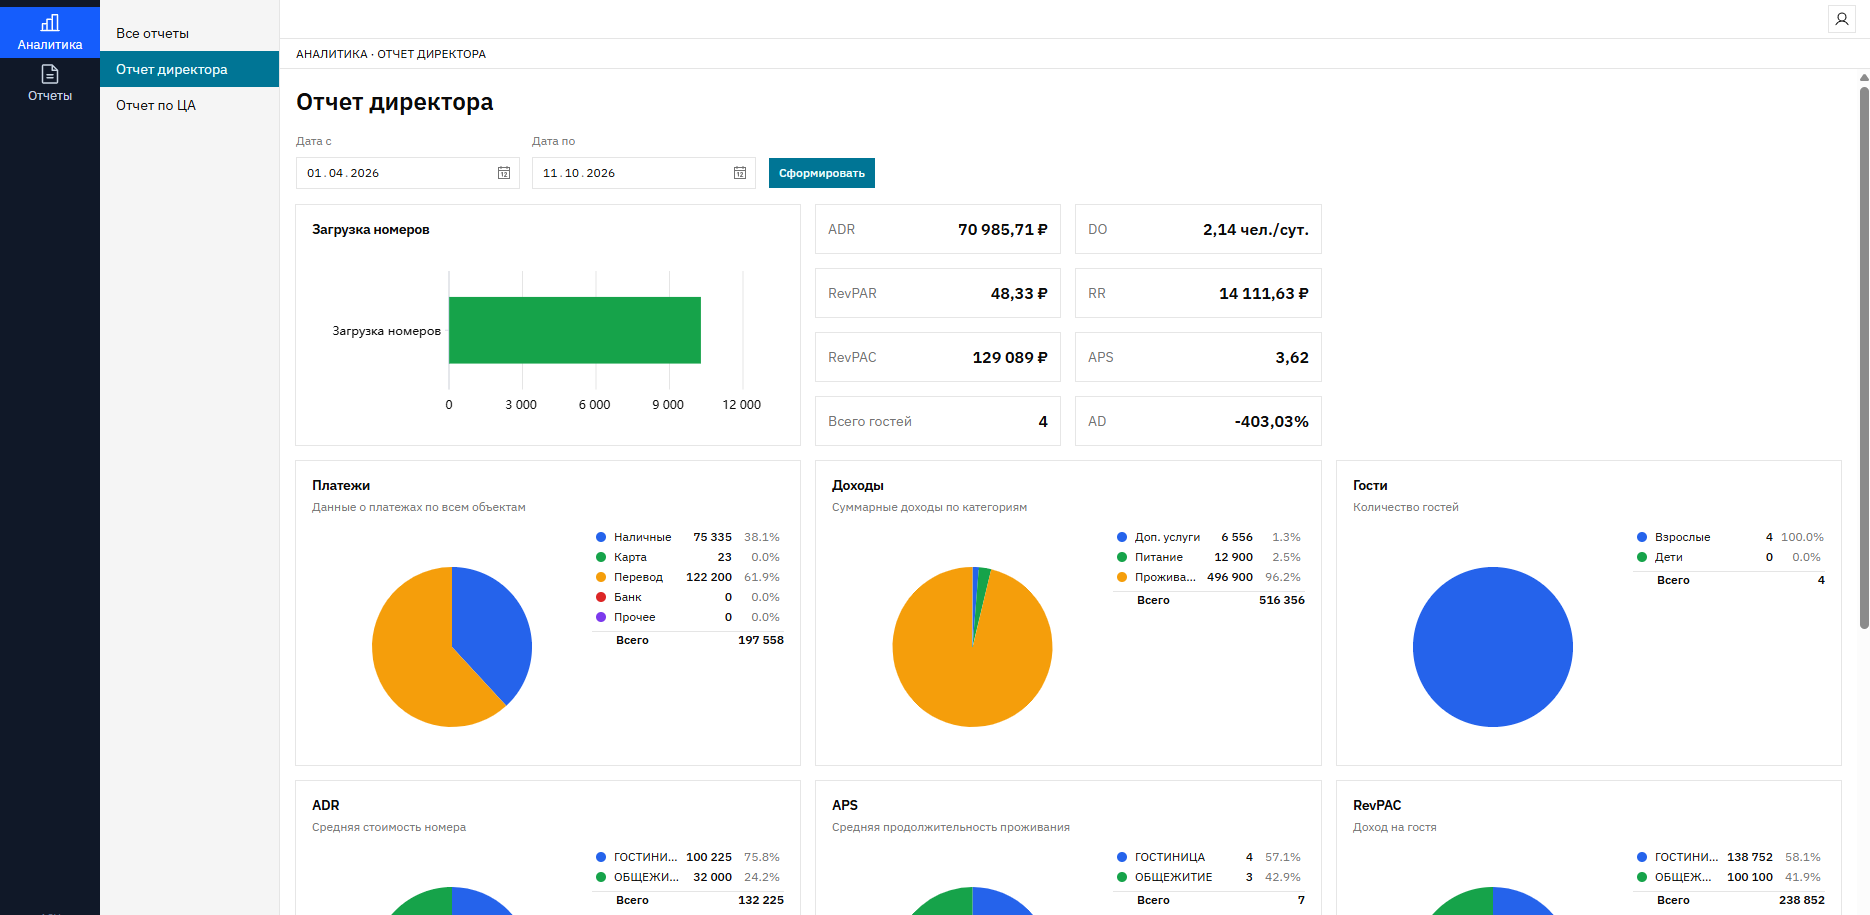Image resolution: width=1870 pixels, height=915 pixels.
Task: Open the Отчеты sidebar icon
Action: (50, 74)
